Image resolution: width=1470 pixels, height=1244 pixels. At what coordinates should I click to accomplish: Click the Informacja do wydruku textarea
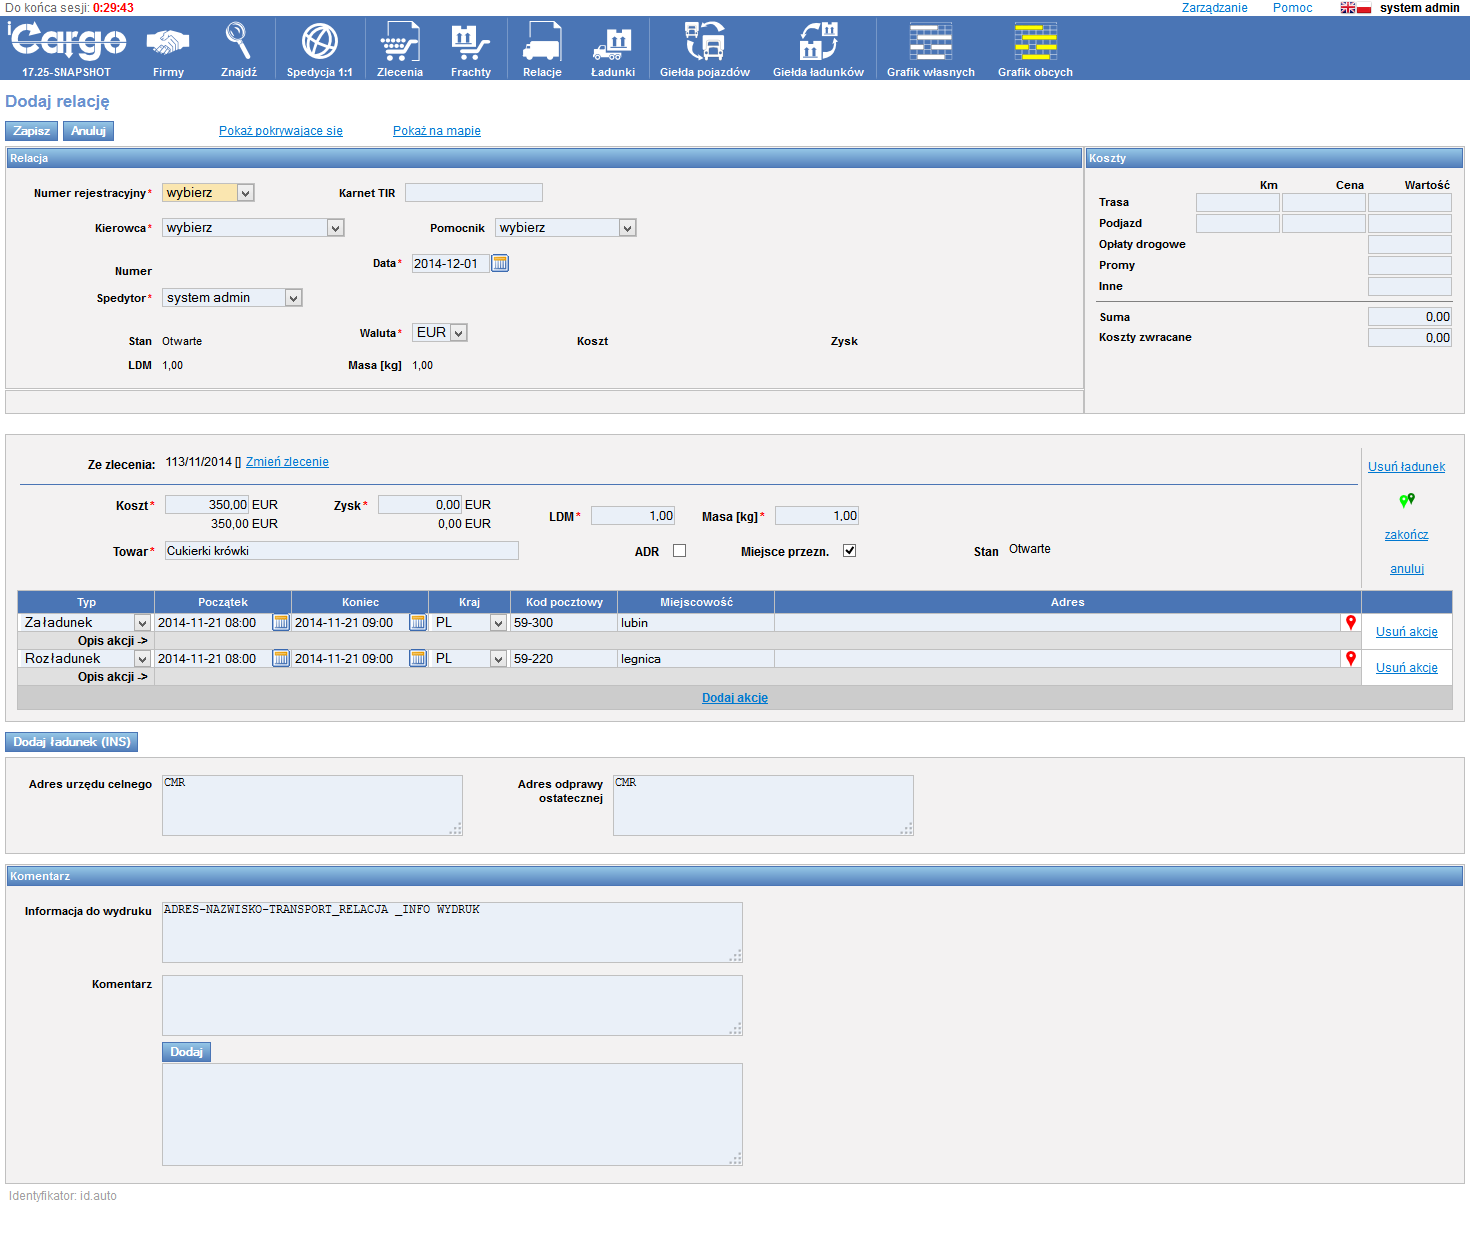pos(452,932)
